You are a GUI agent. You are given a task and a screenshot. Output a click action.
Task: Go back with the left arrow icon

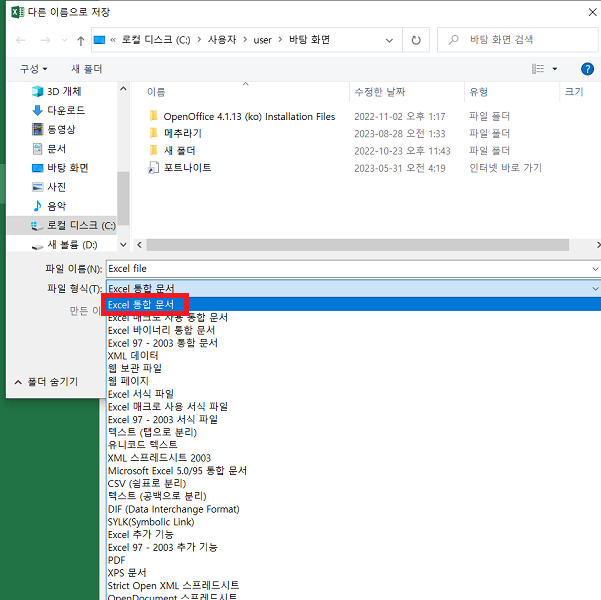[x=21, y=40]
